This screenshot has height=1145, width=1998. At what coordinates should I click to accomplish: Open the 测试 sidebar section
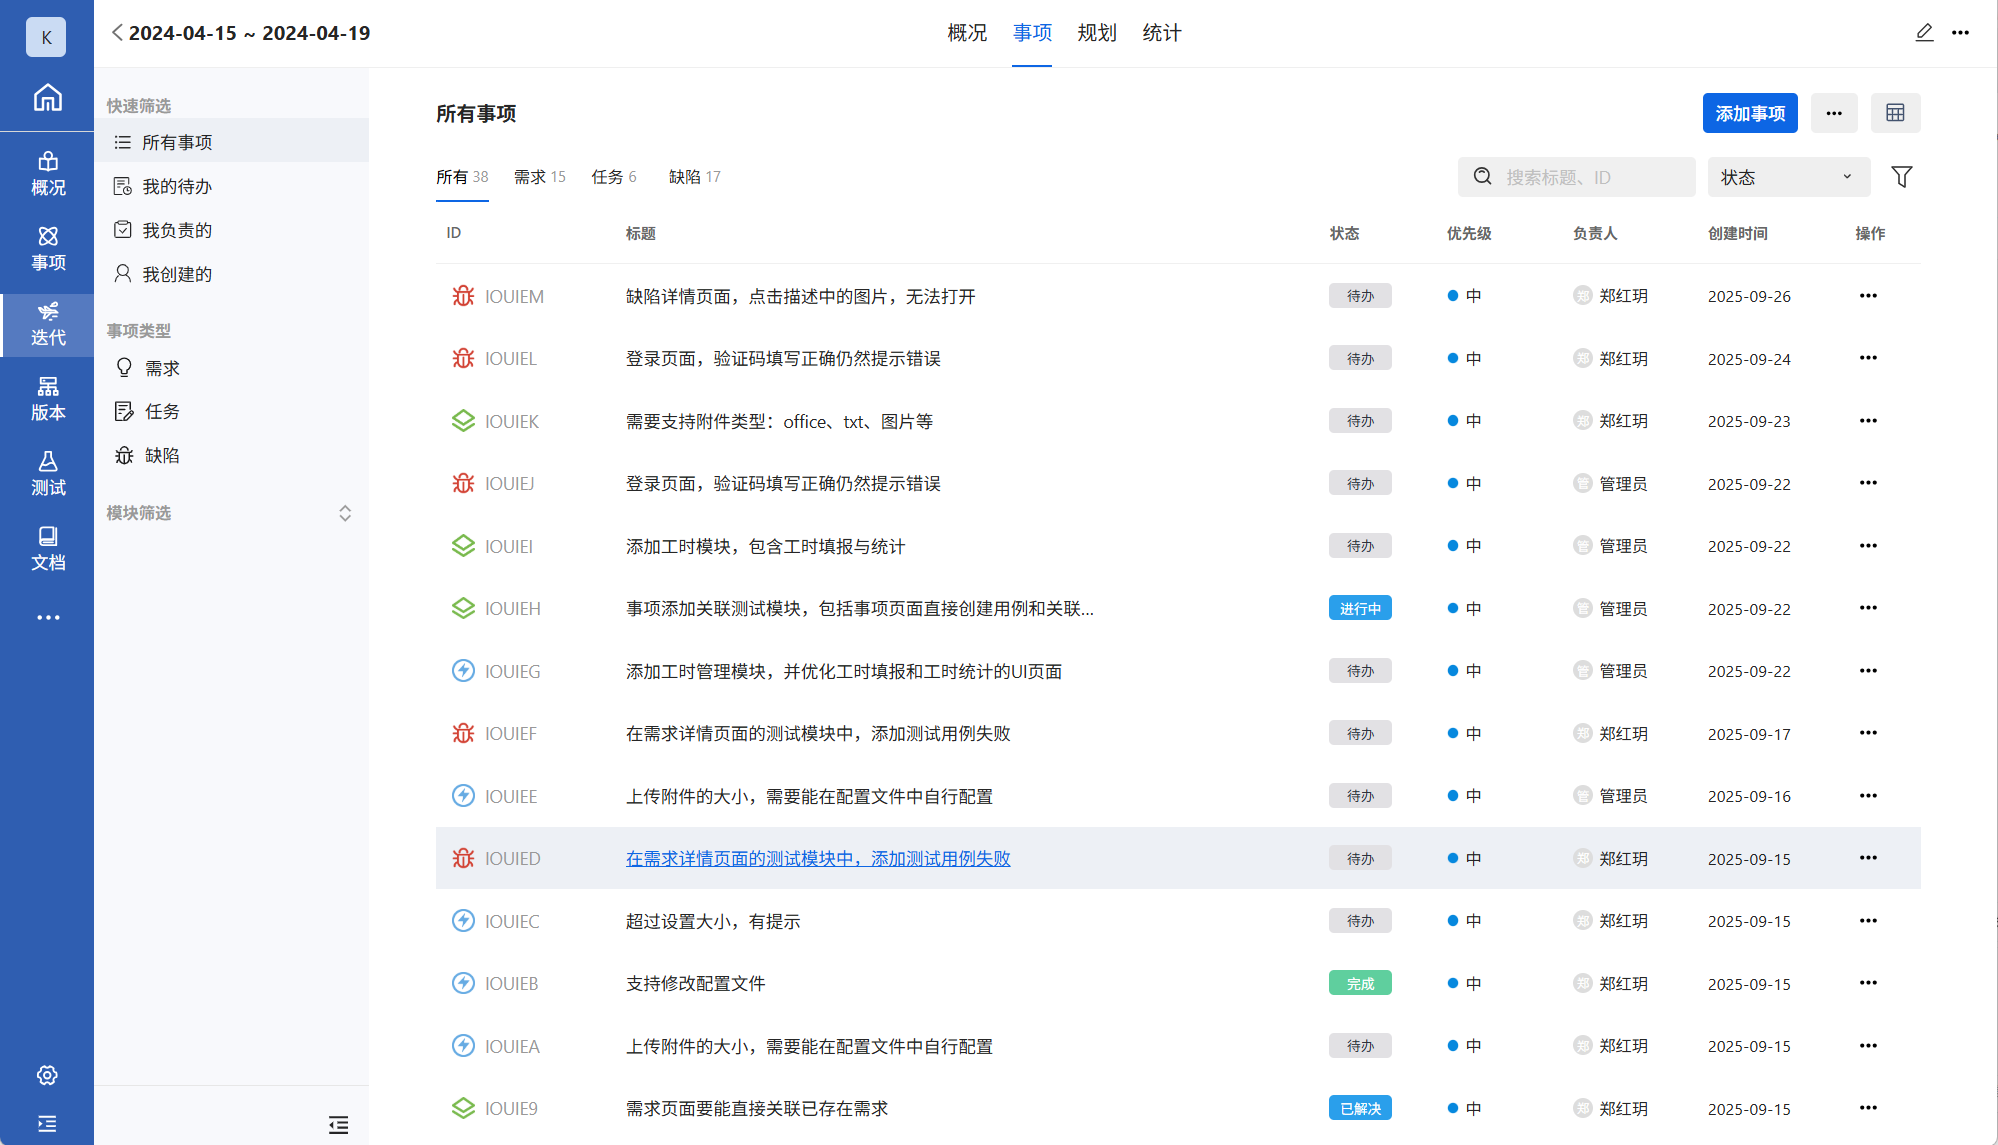click(x=47, y=473)
